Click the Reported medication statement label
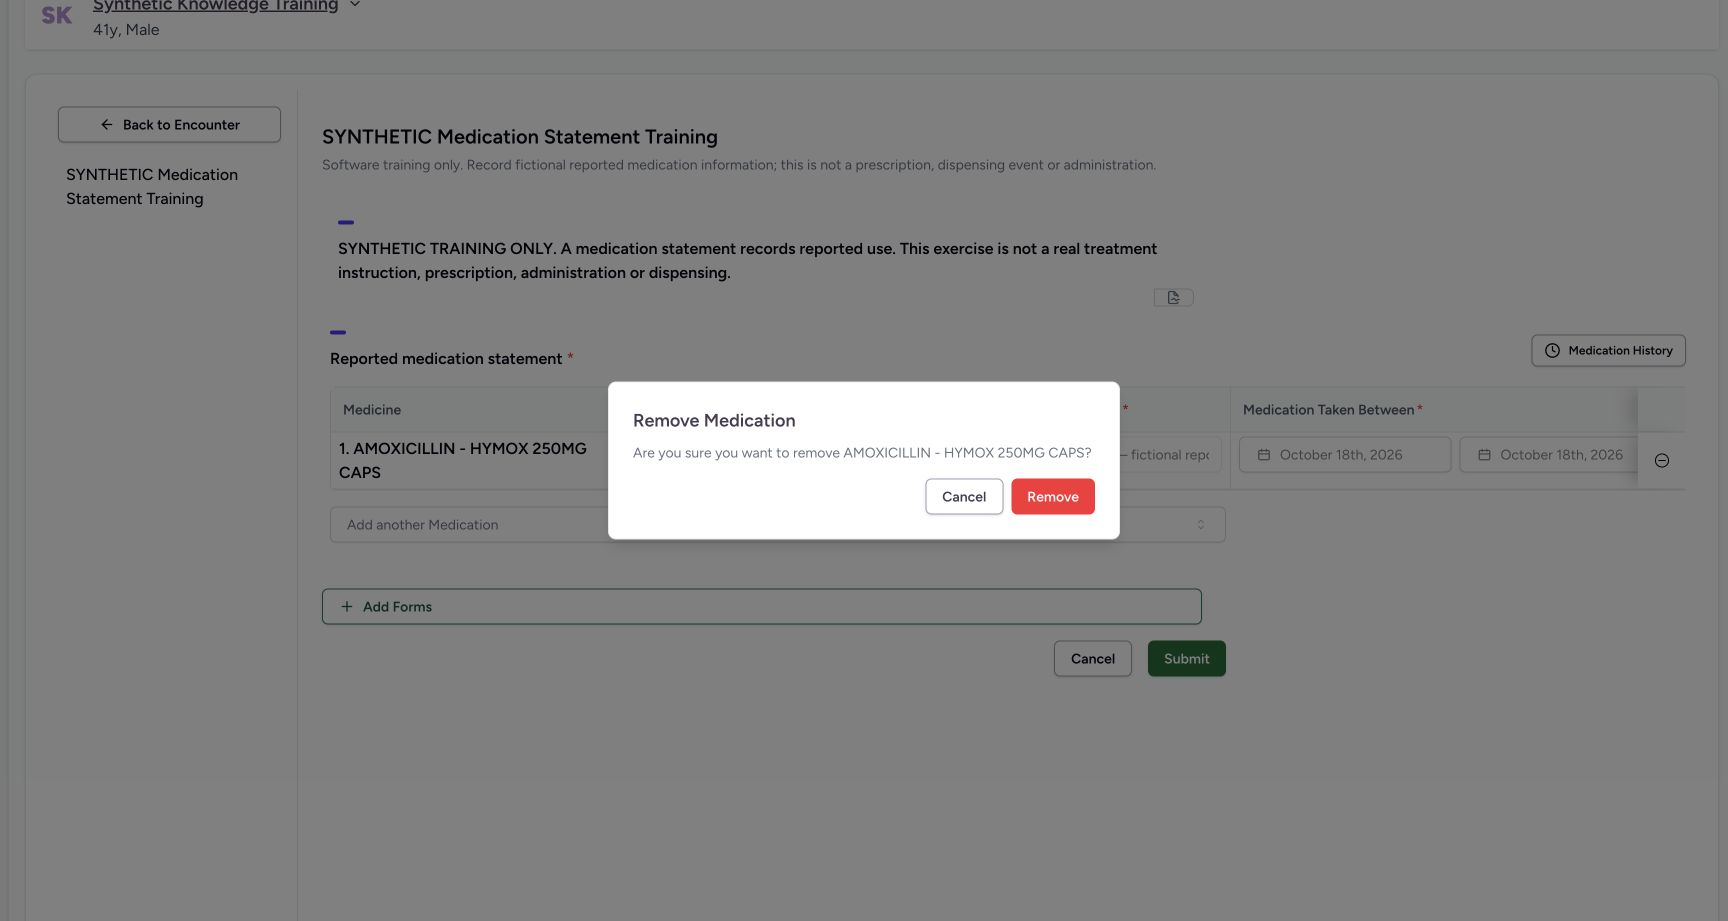The image size is (1728, 921). pyautogui.click(x=446, y=359)
